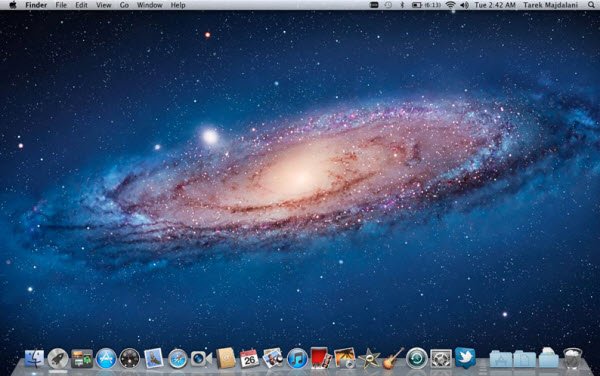Image resolution: width=600 pixels, height=376 pixels.
Task: Launch the App Store dock icon
Action: [x=106, y=359]
